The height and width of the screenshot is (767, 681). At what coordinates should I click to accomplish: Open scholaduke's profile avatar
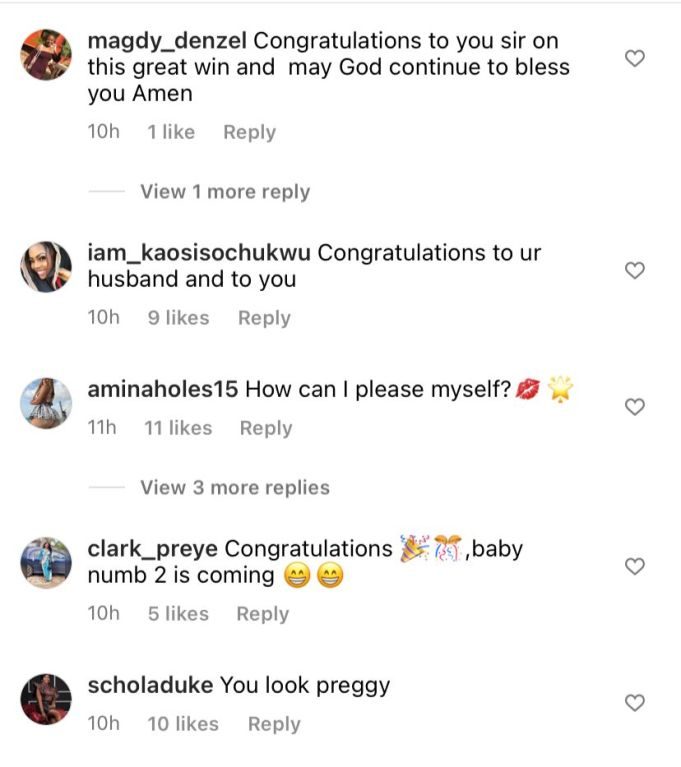pos(46,699)
